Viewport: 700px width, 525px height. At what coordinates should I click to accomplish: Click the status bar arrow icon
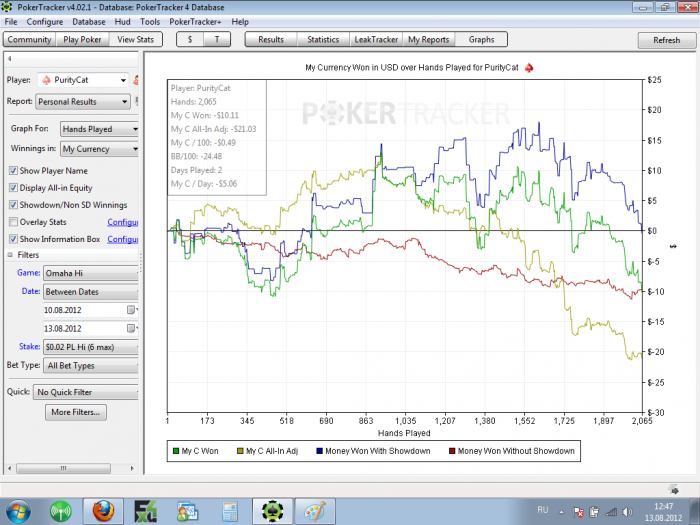675,490
